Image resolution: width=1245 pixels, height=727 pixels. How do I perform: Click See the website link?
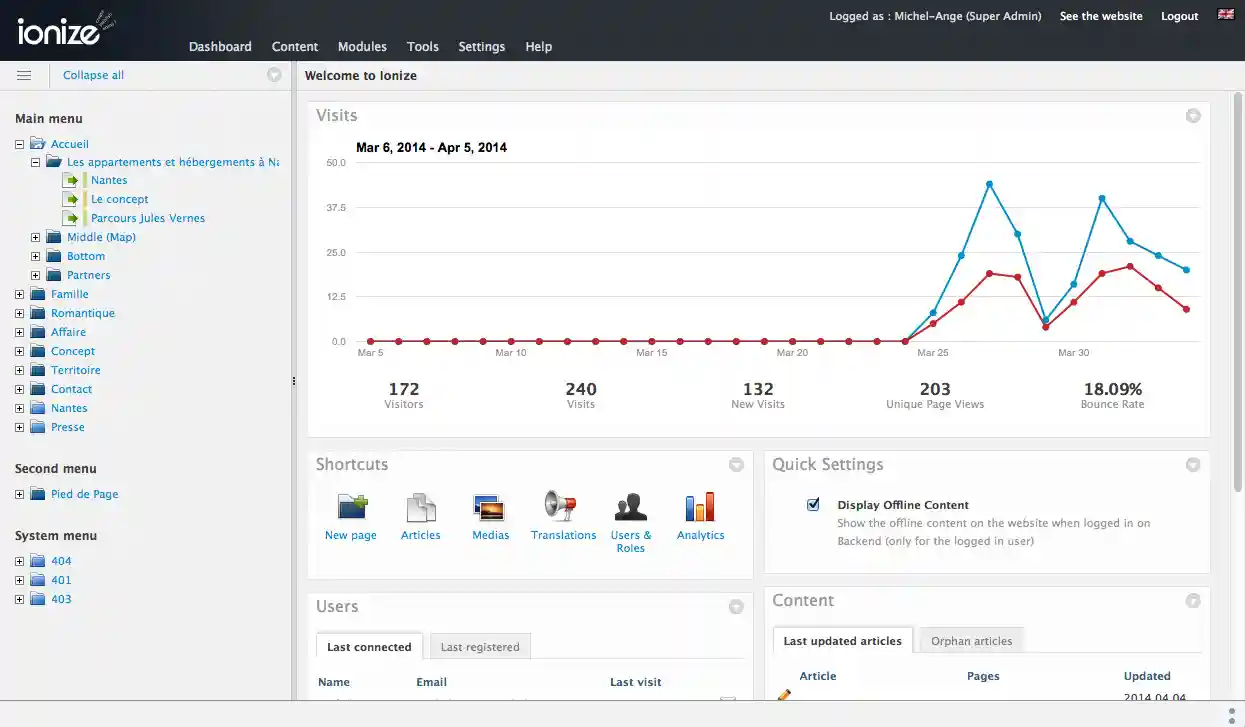pos(1101,16)
